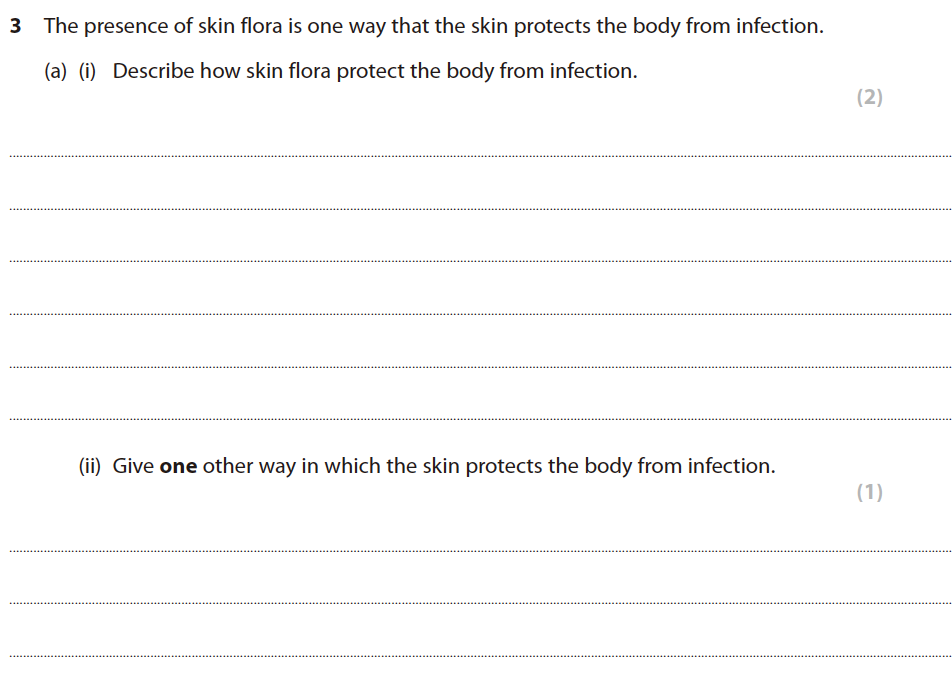The image size is (952, 676).
Task: Click the question number 3
Action: pos(15,27)
